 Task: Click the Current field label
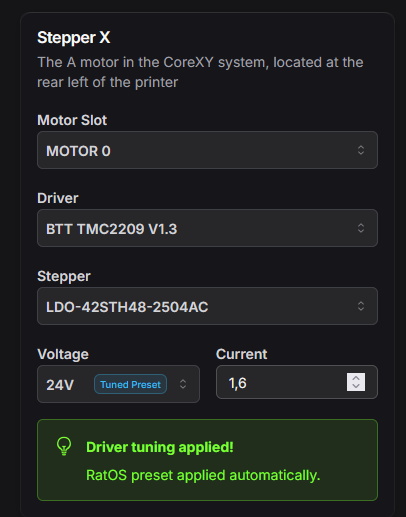(x=242, y=354)
